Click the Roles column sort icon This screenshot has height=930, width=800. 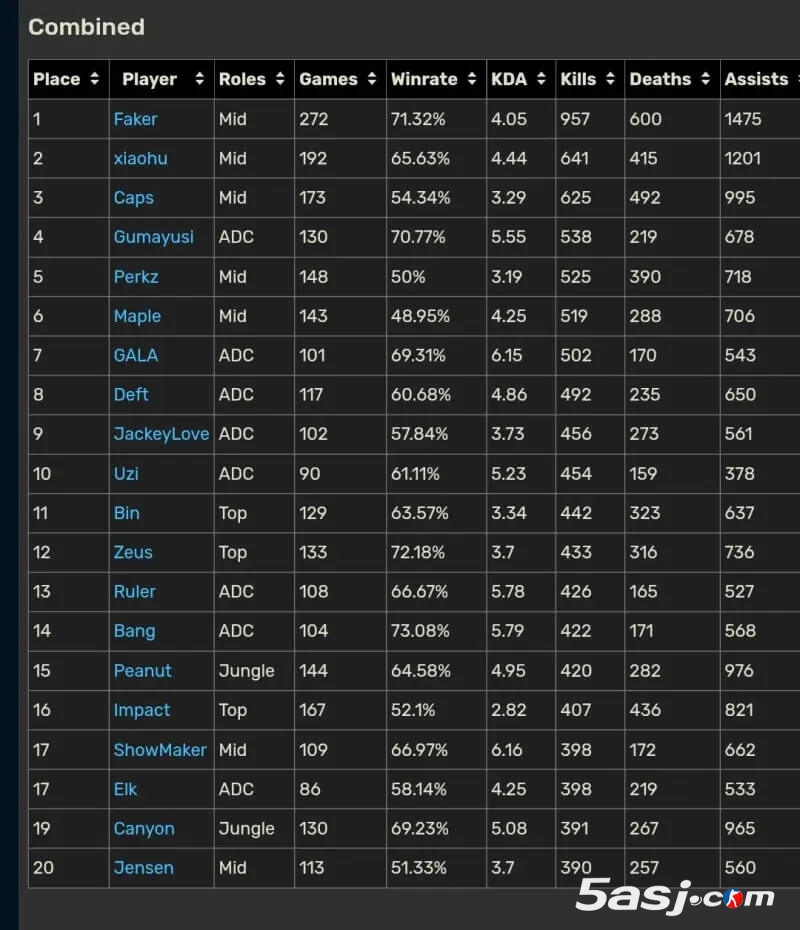[283, 79]
